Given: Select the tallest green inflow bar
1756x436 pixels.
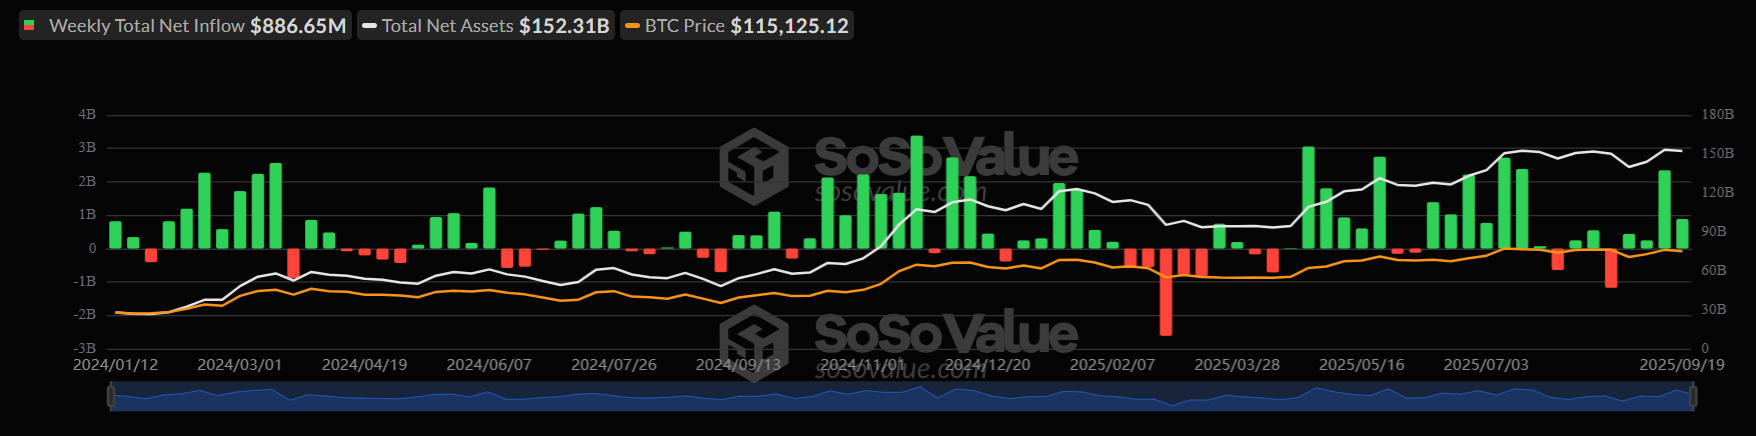Looking at the screenshot, I should (917, 192).
